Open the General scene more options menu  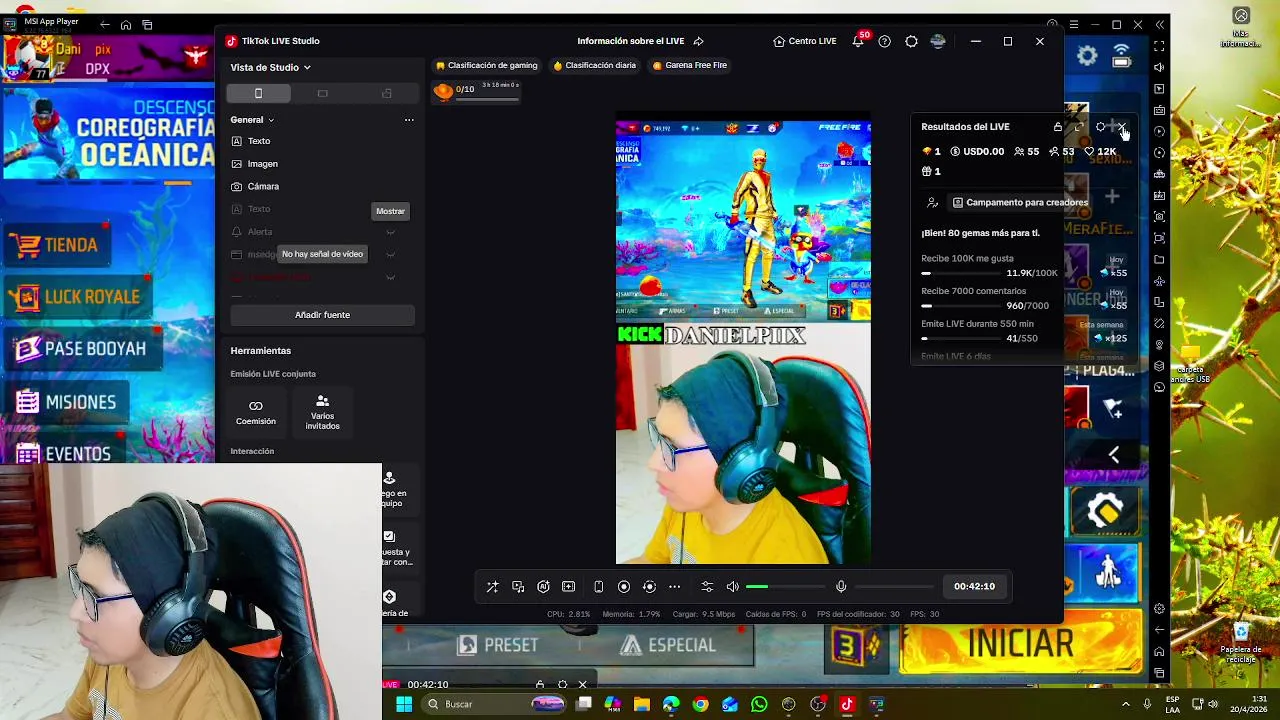[409, 120]
